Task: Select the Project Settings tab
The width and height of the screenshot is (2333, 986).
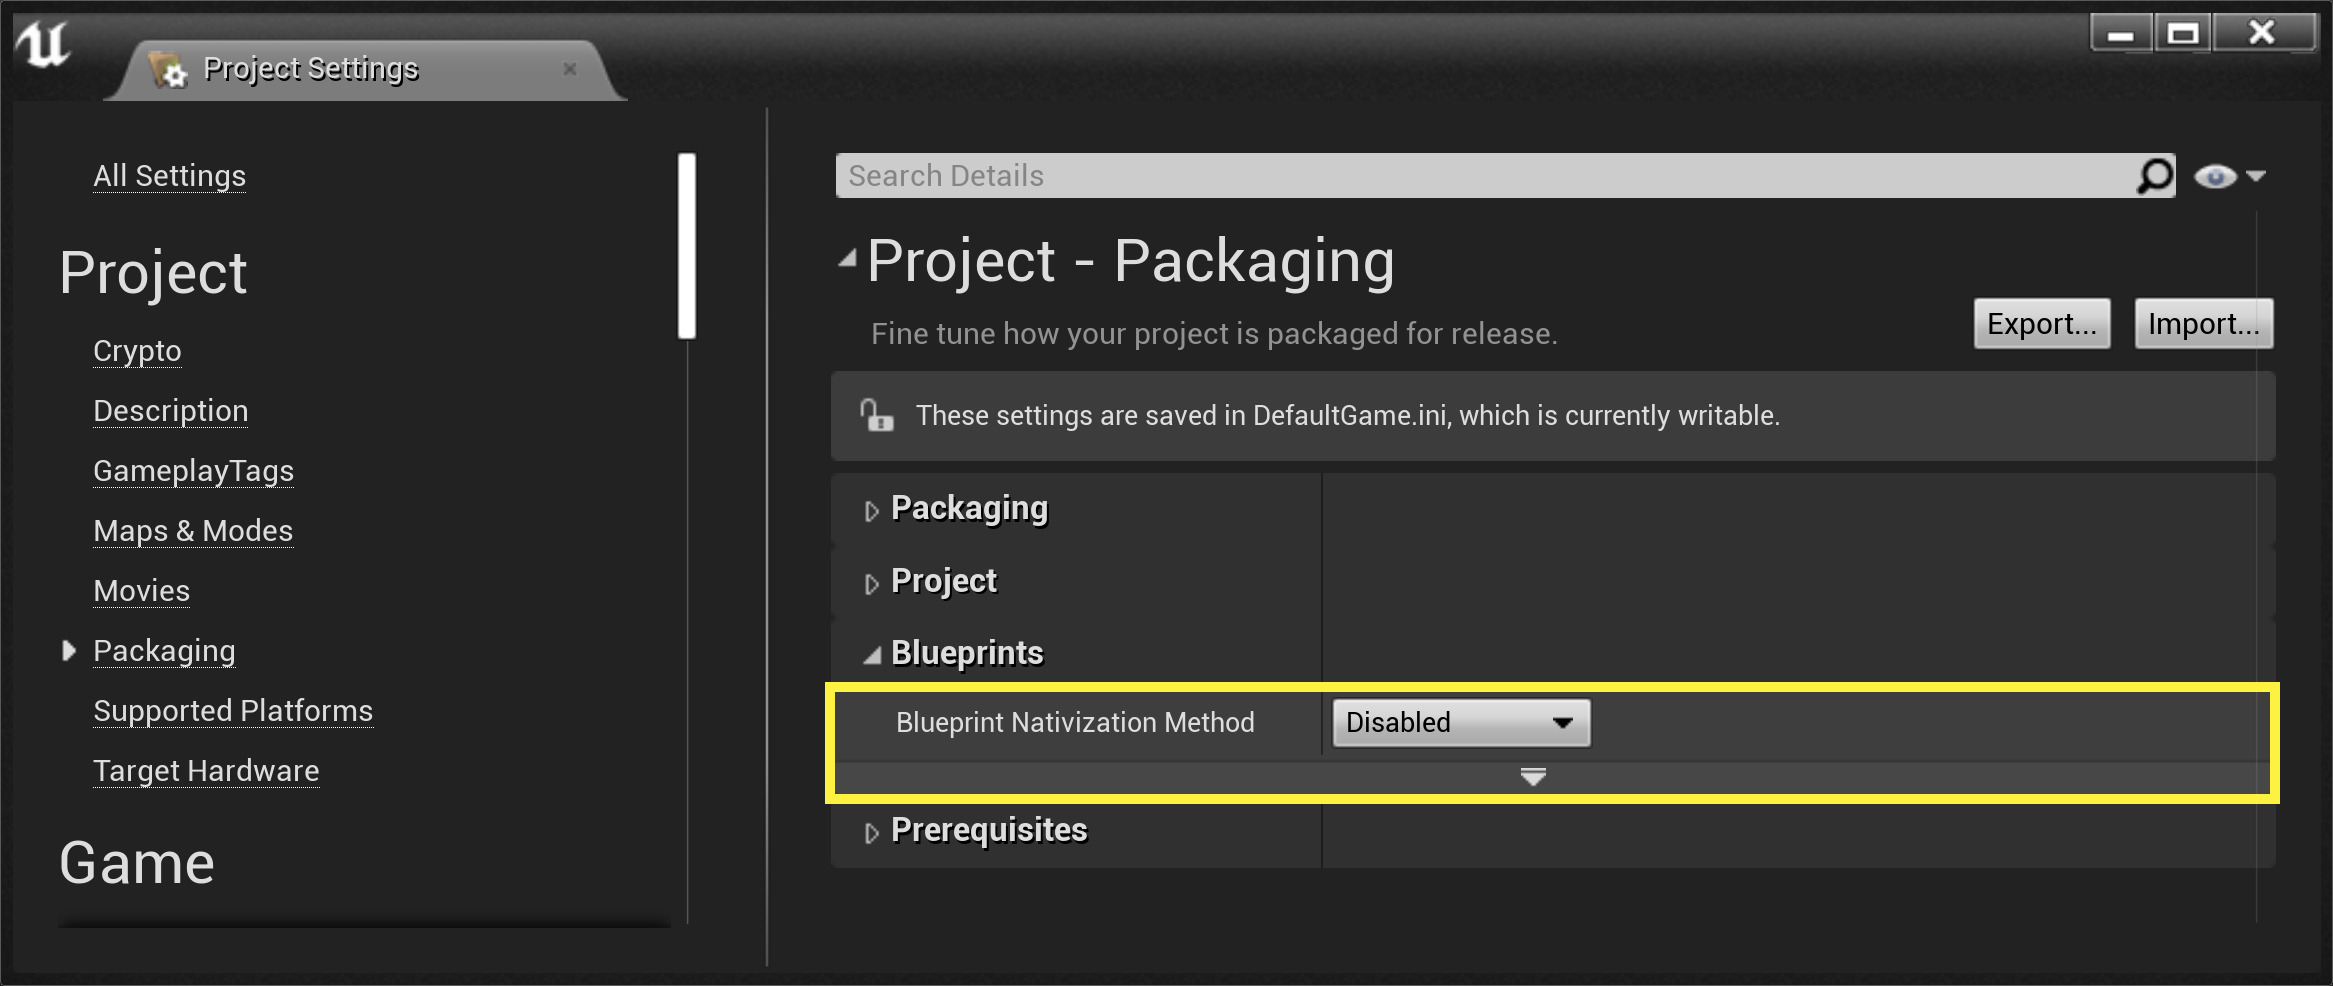Action: tap(310, 69)
